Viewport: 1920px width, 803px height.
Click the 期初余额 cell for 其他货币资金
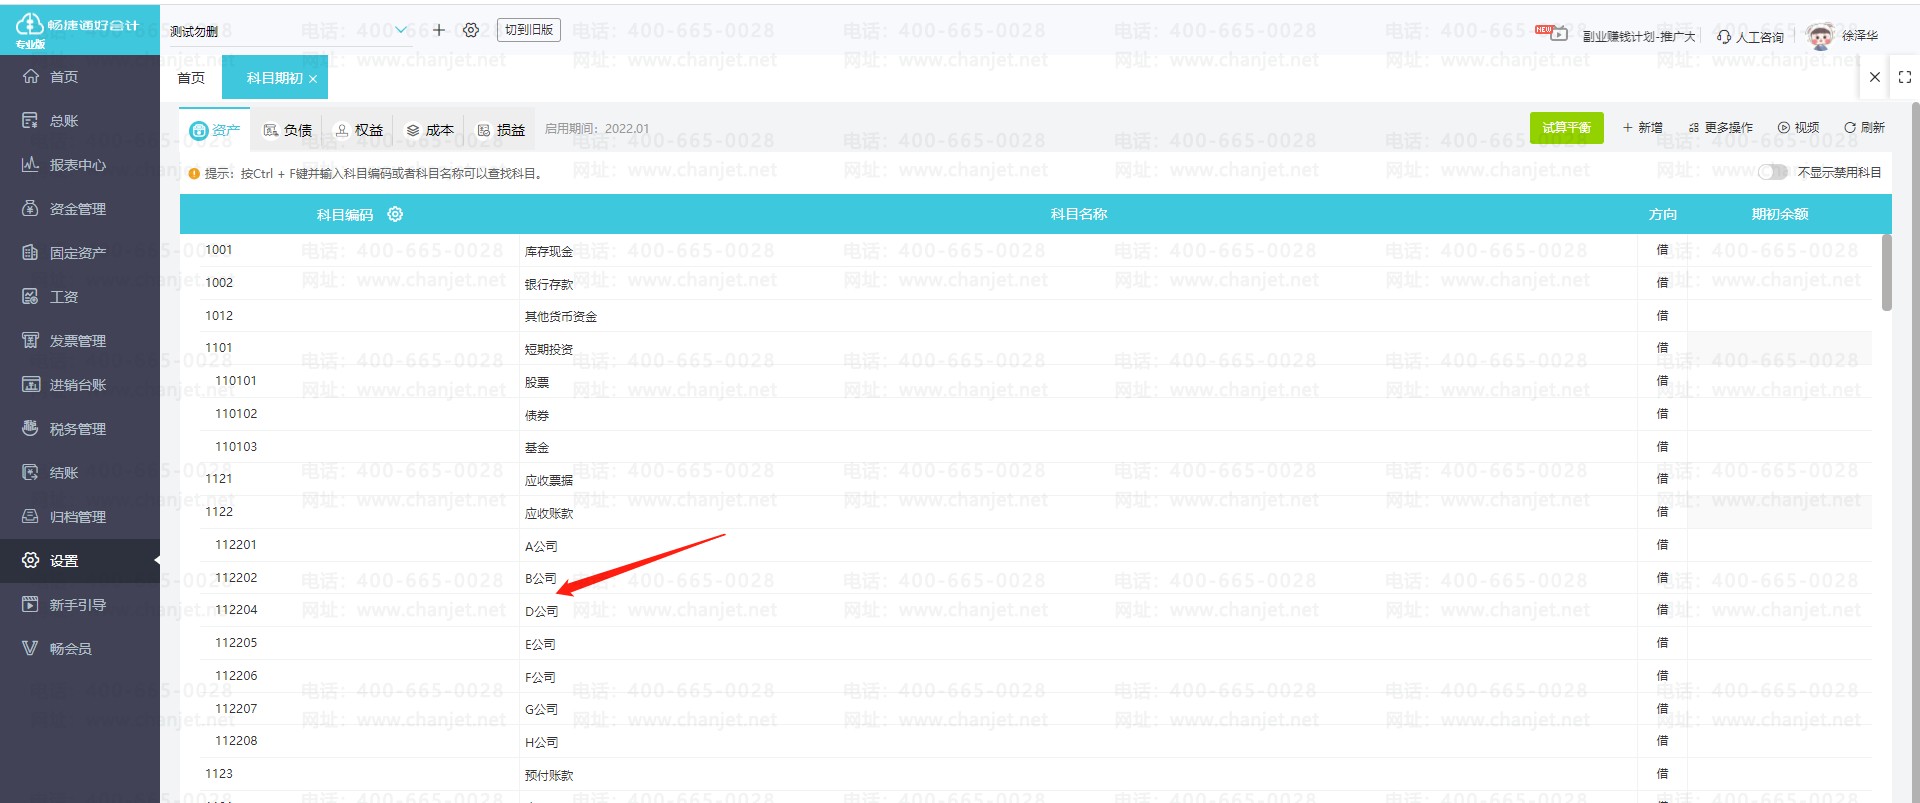tap(1779, 316)
